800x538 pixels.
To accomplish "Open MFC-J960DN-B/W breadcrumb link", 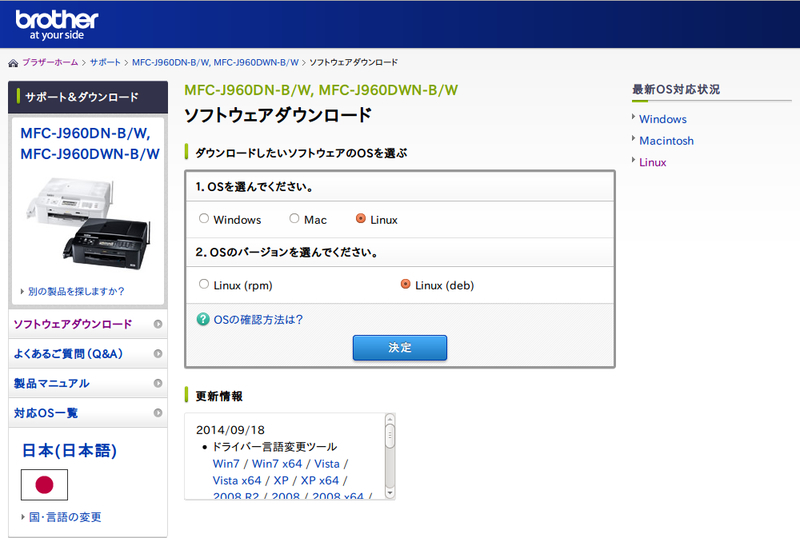I will (x=215, y=62).
